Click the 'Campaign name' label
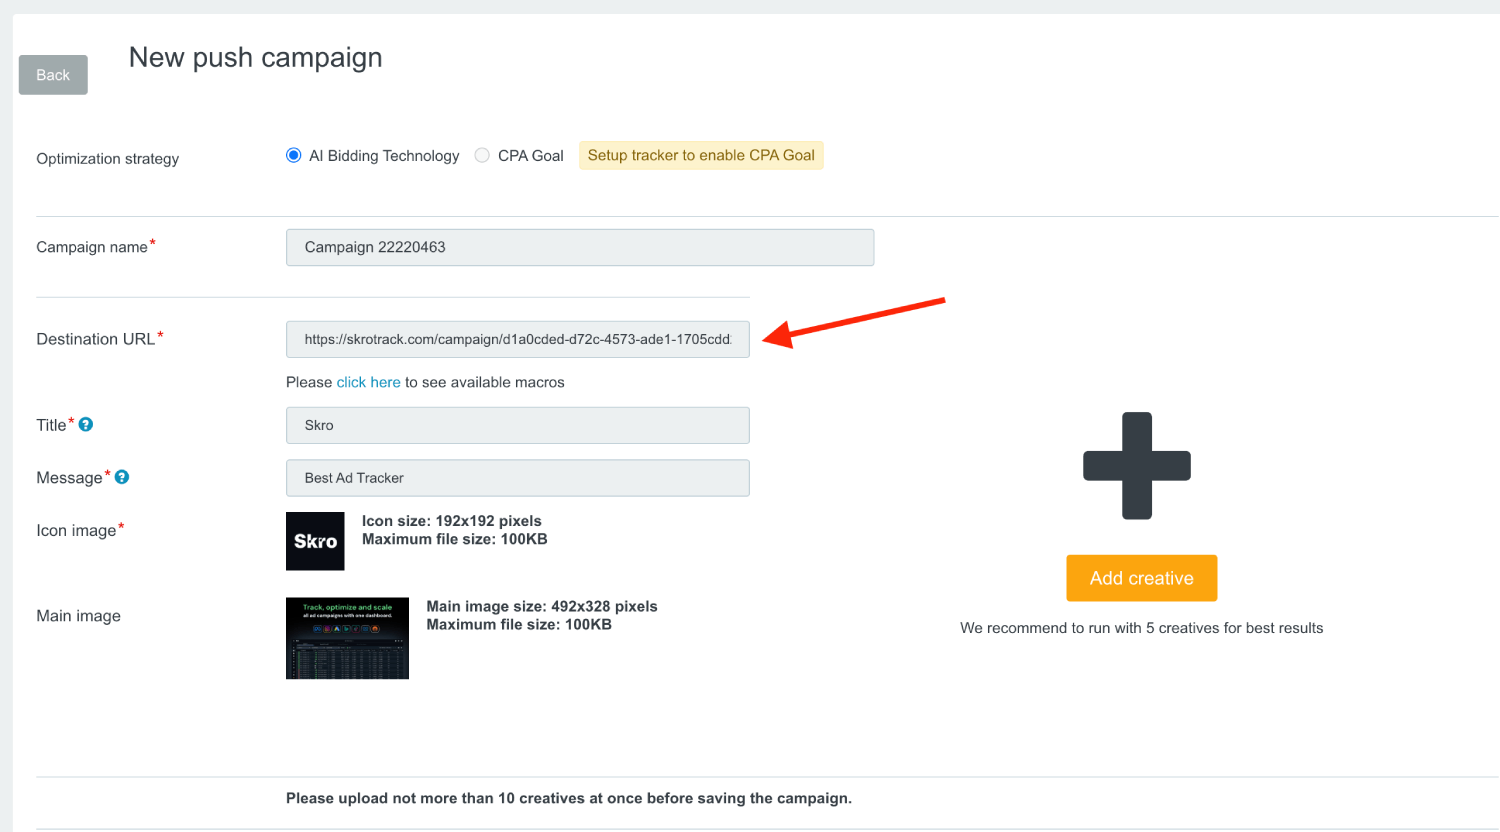The width and height of the screenshot is (1500, 832). (x=92, y=247)
